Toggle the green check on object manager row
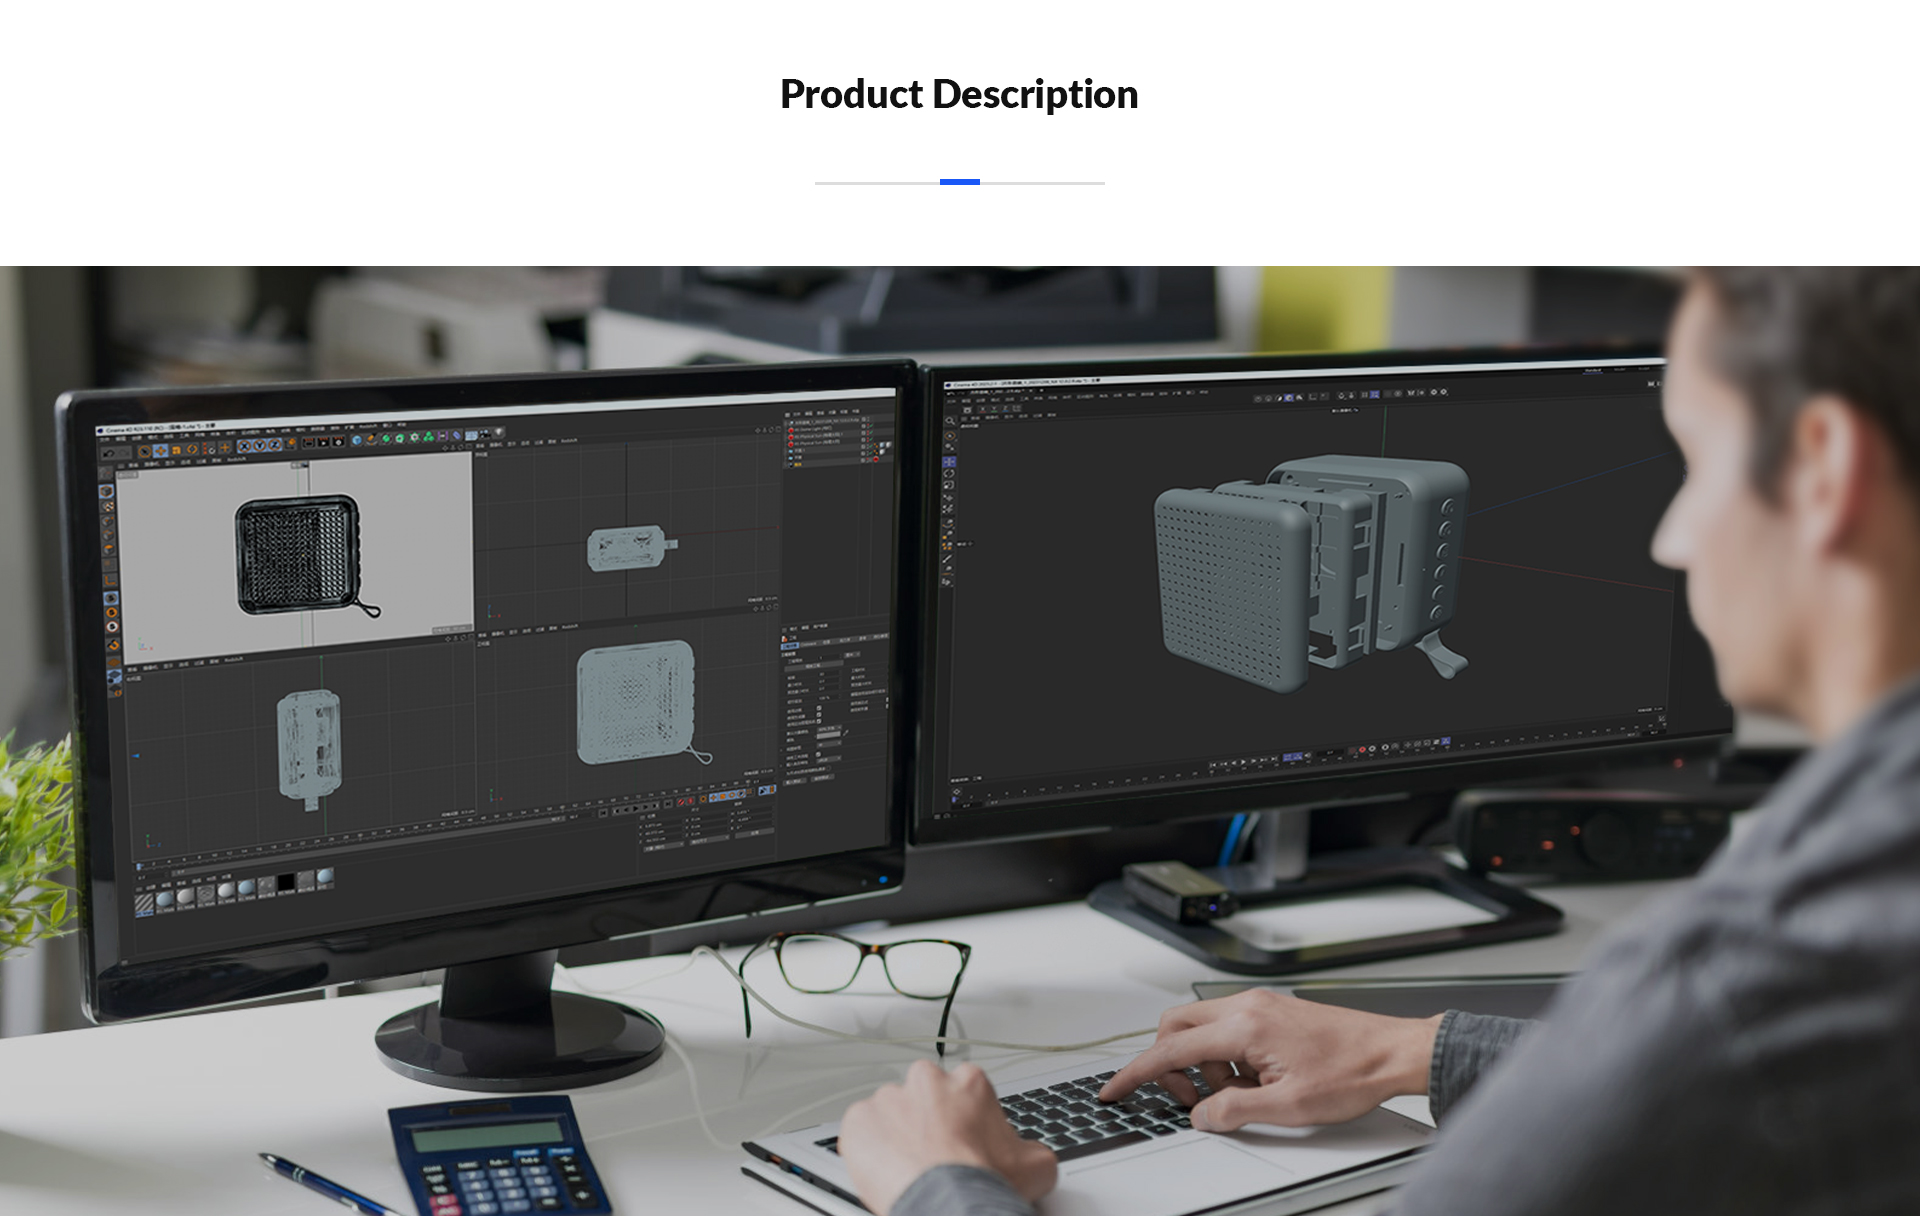Screen dimensions: 1920x1218 click(x=871, y=425)
